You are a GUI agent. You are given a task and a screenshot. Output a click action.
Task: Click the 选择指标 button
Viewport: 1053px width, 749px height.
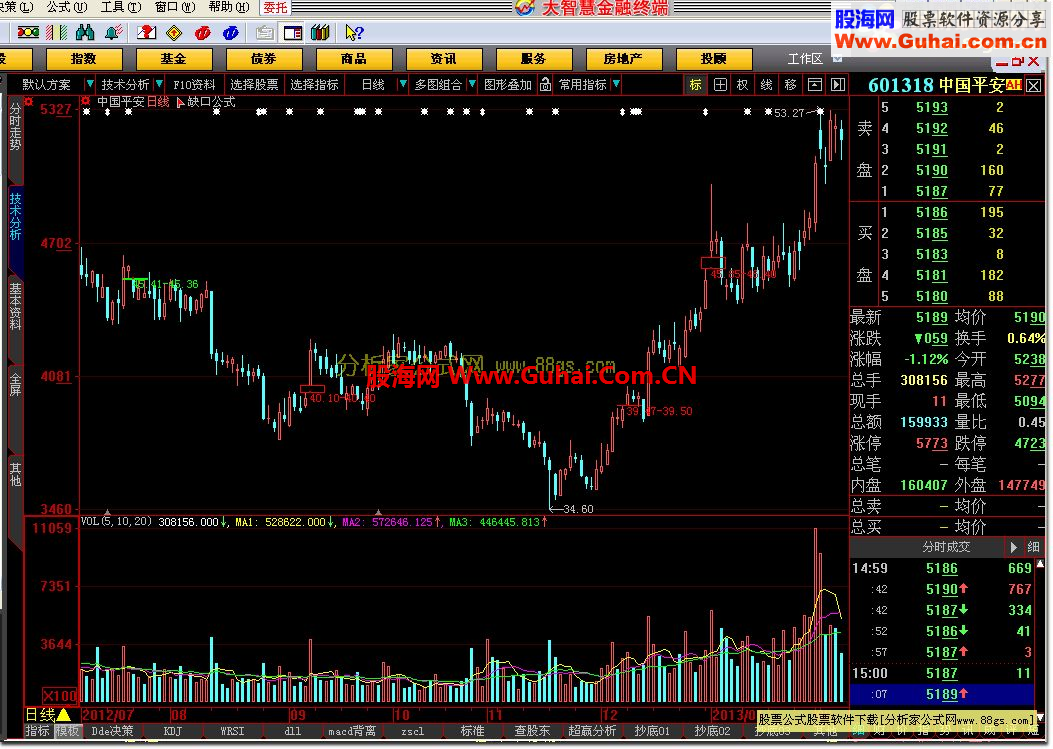(x=314, y=85)
